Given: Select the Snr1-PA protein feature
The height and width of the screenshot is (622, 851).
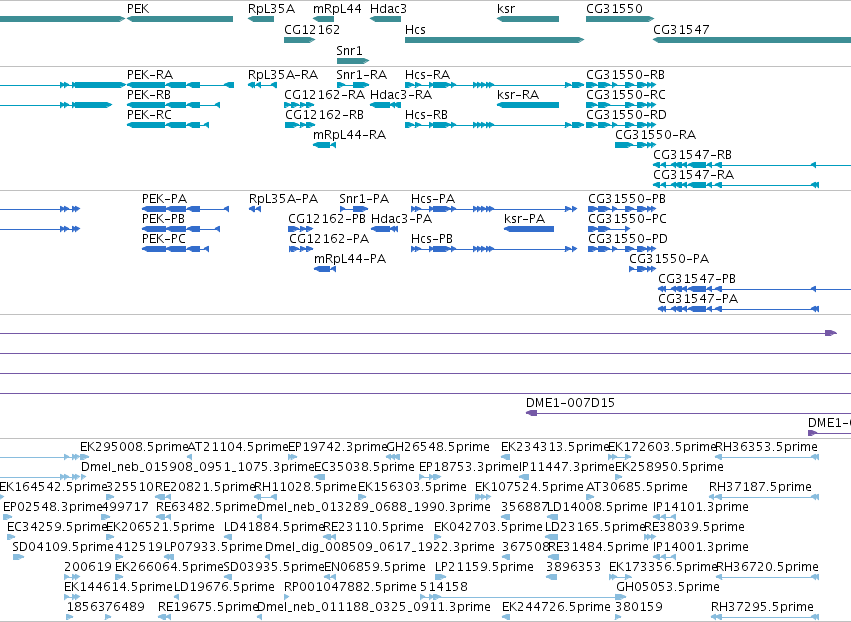Looking at the screenshot, I should pos(354,209).
